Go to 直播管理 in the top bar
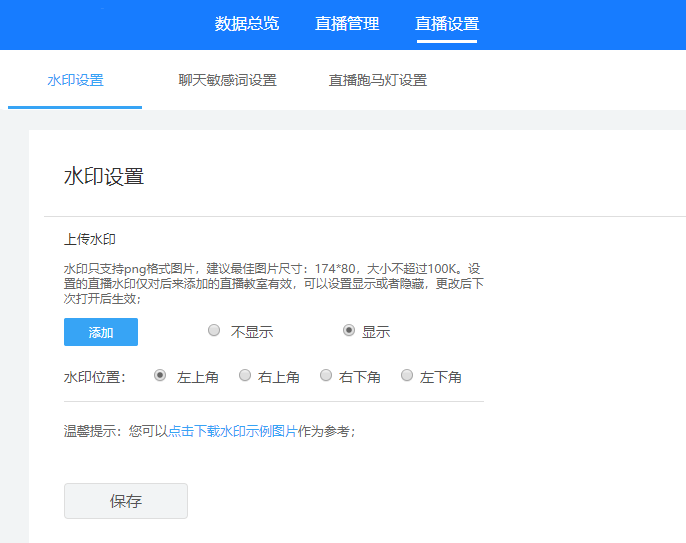 click(x=347, y=24)
